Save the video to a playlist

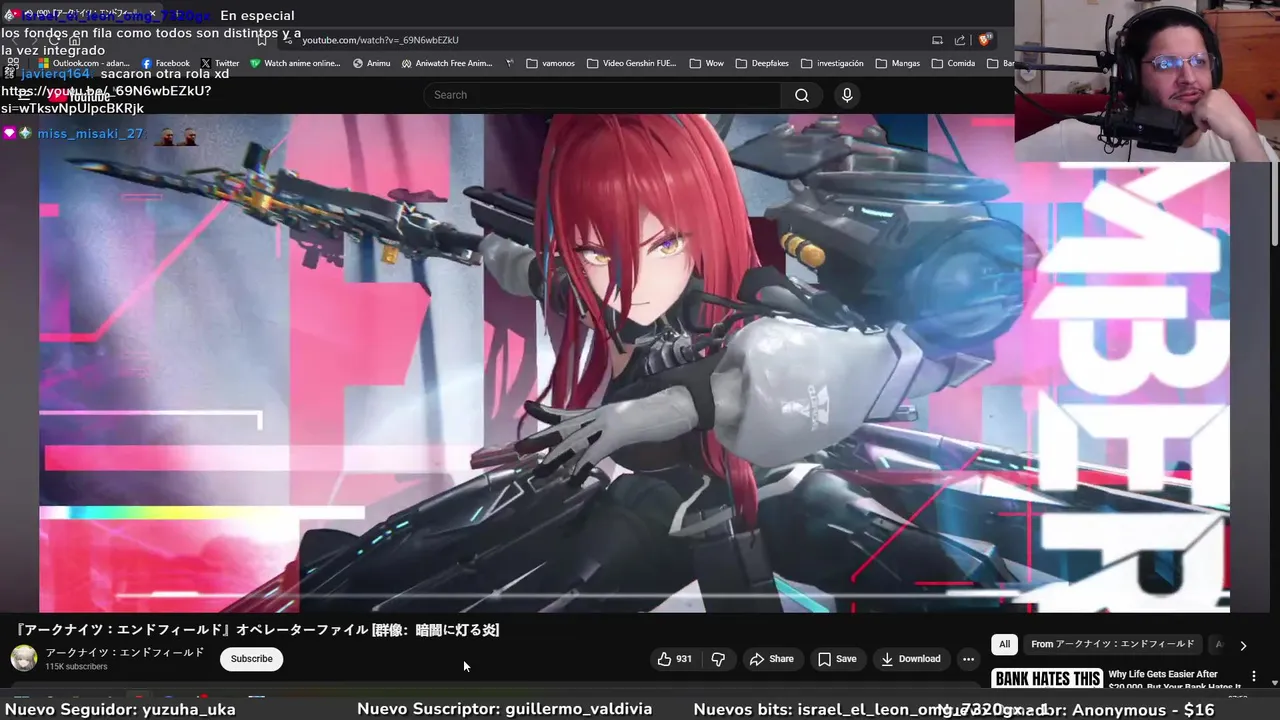tap(836, 659)
